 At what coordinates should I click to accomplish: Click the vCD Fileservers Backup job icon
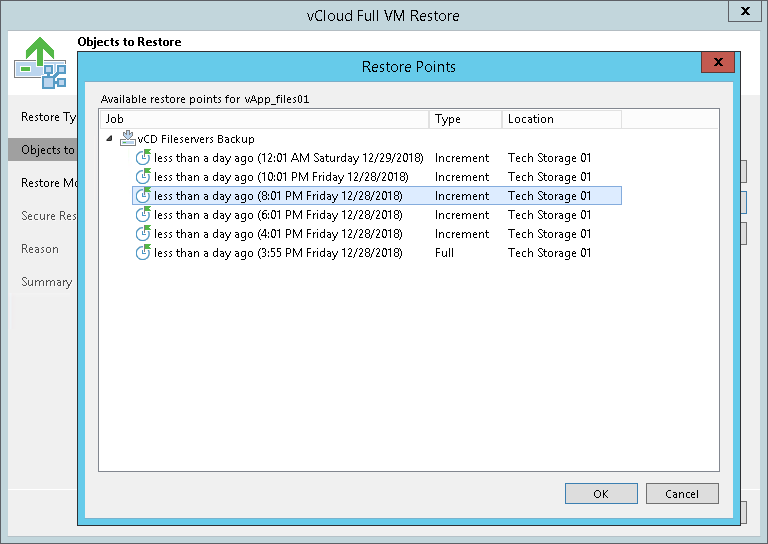(x=127, y=139)
